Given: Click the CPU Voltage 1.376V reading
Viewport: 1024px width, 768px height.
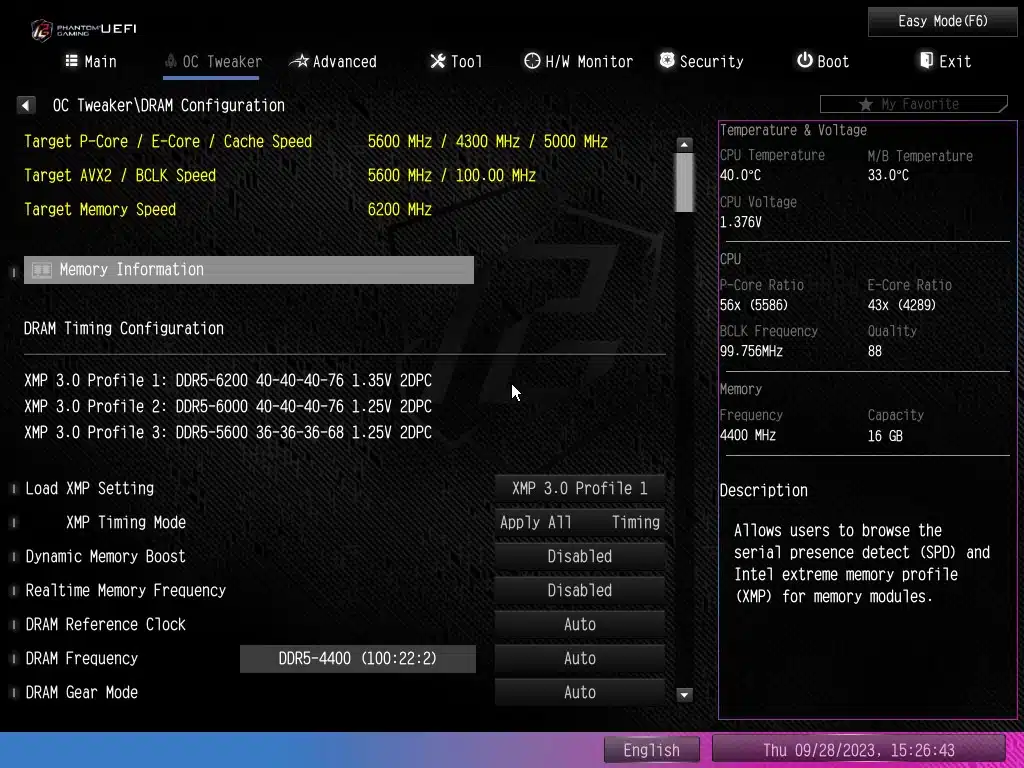Looking at the screenshot, I should click(x=741, y=223).
